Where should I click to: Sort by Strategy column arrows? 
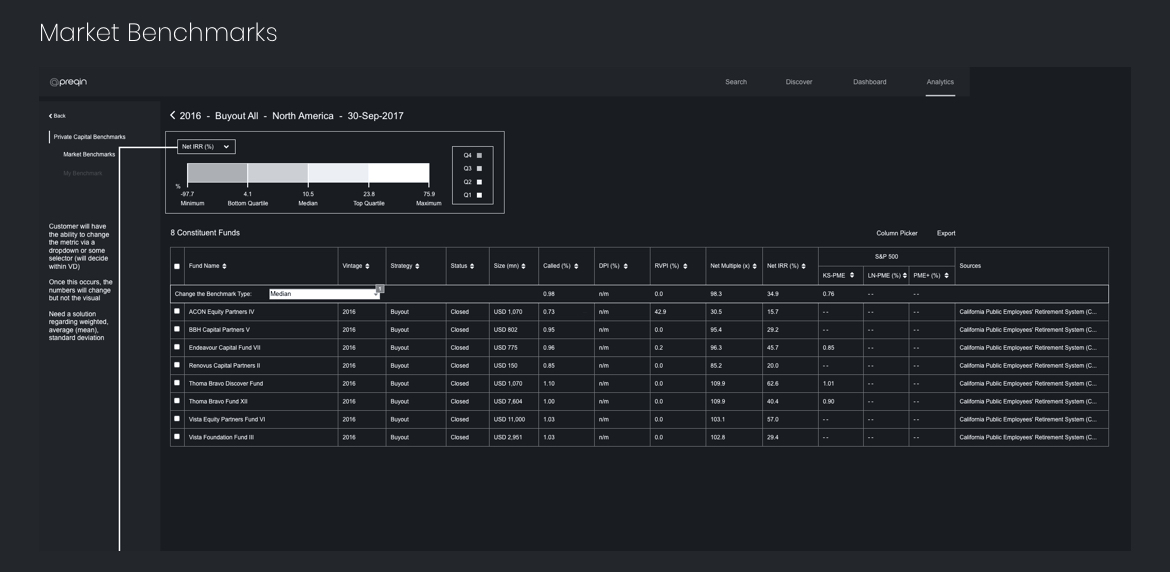click(417, 266)
